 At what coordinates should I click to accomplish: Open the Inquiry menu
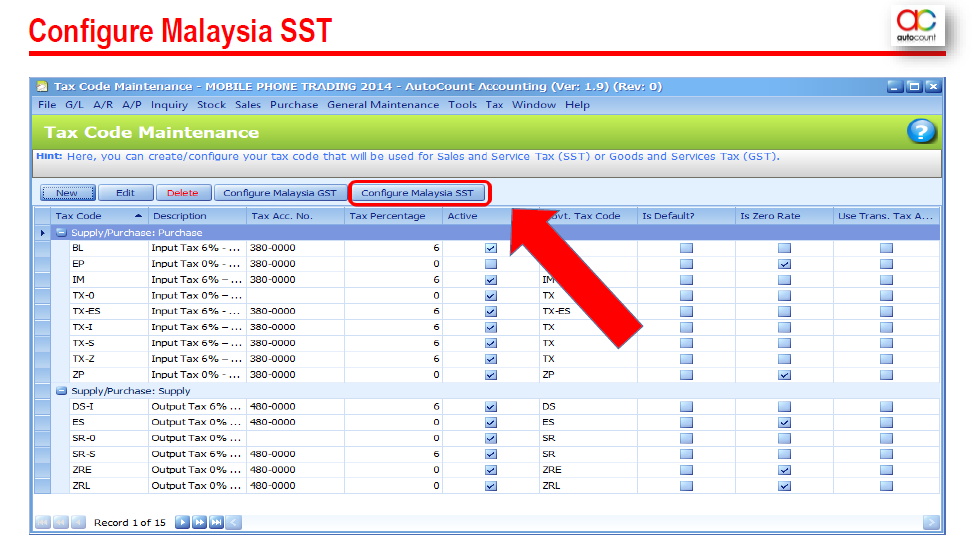pos(169,105)
